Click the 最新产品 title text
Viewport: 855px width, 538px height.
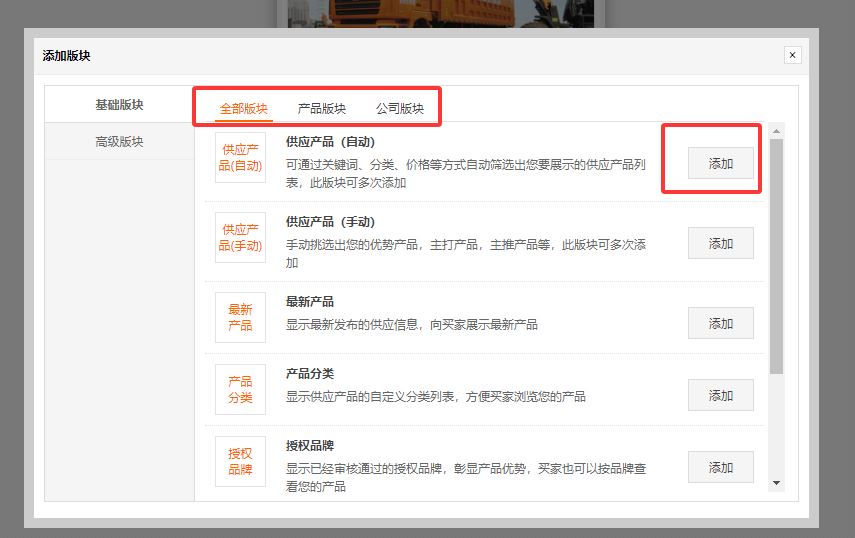click(x=310, y=301)
